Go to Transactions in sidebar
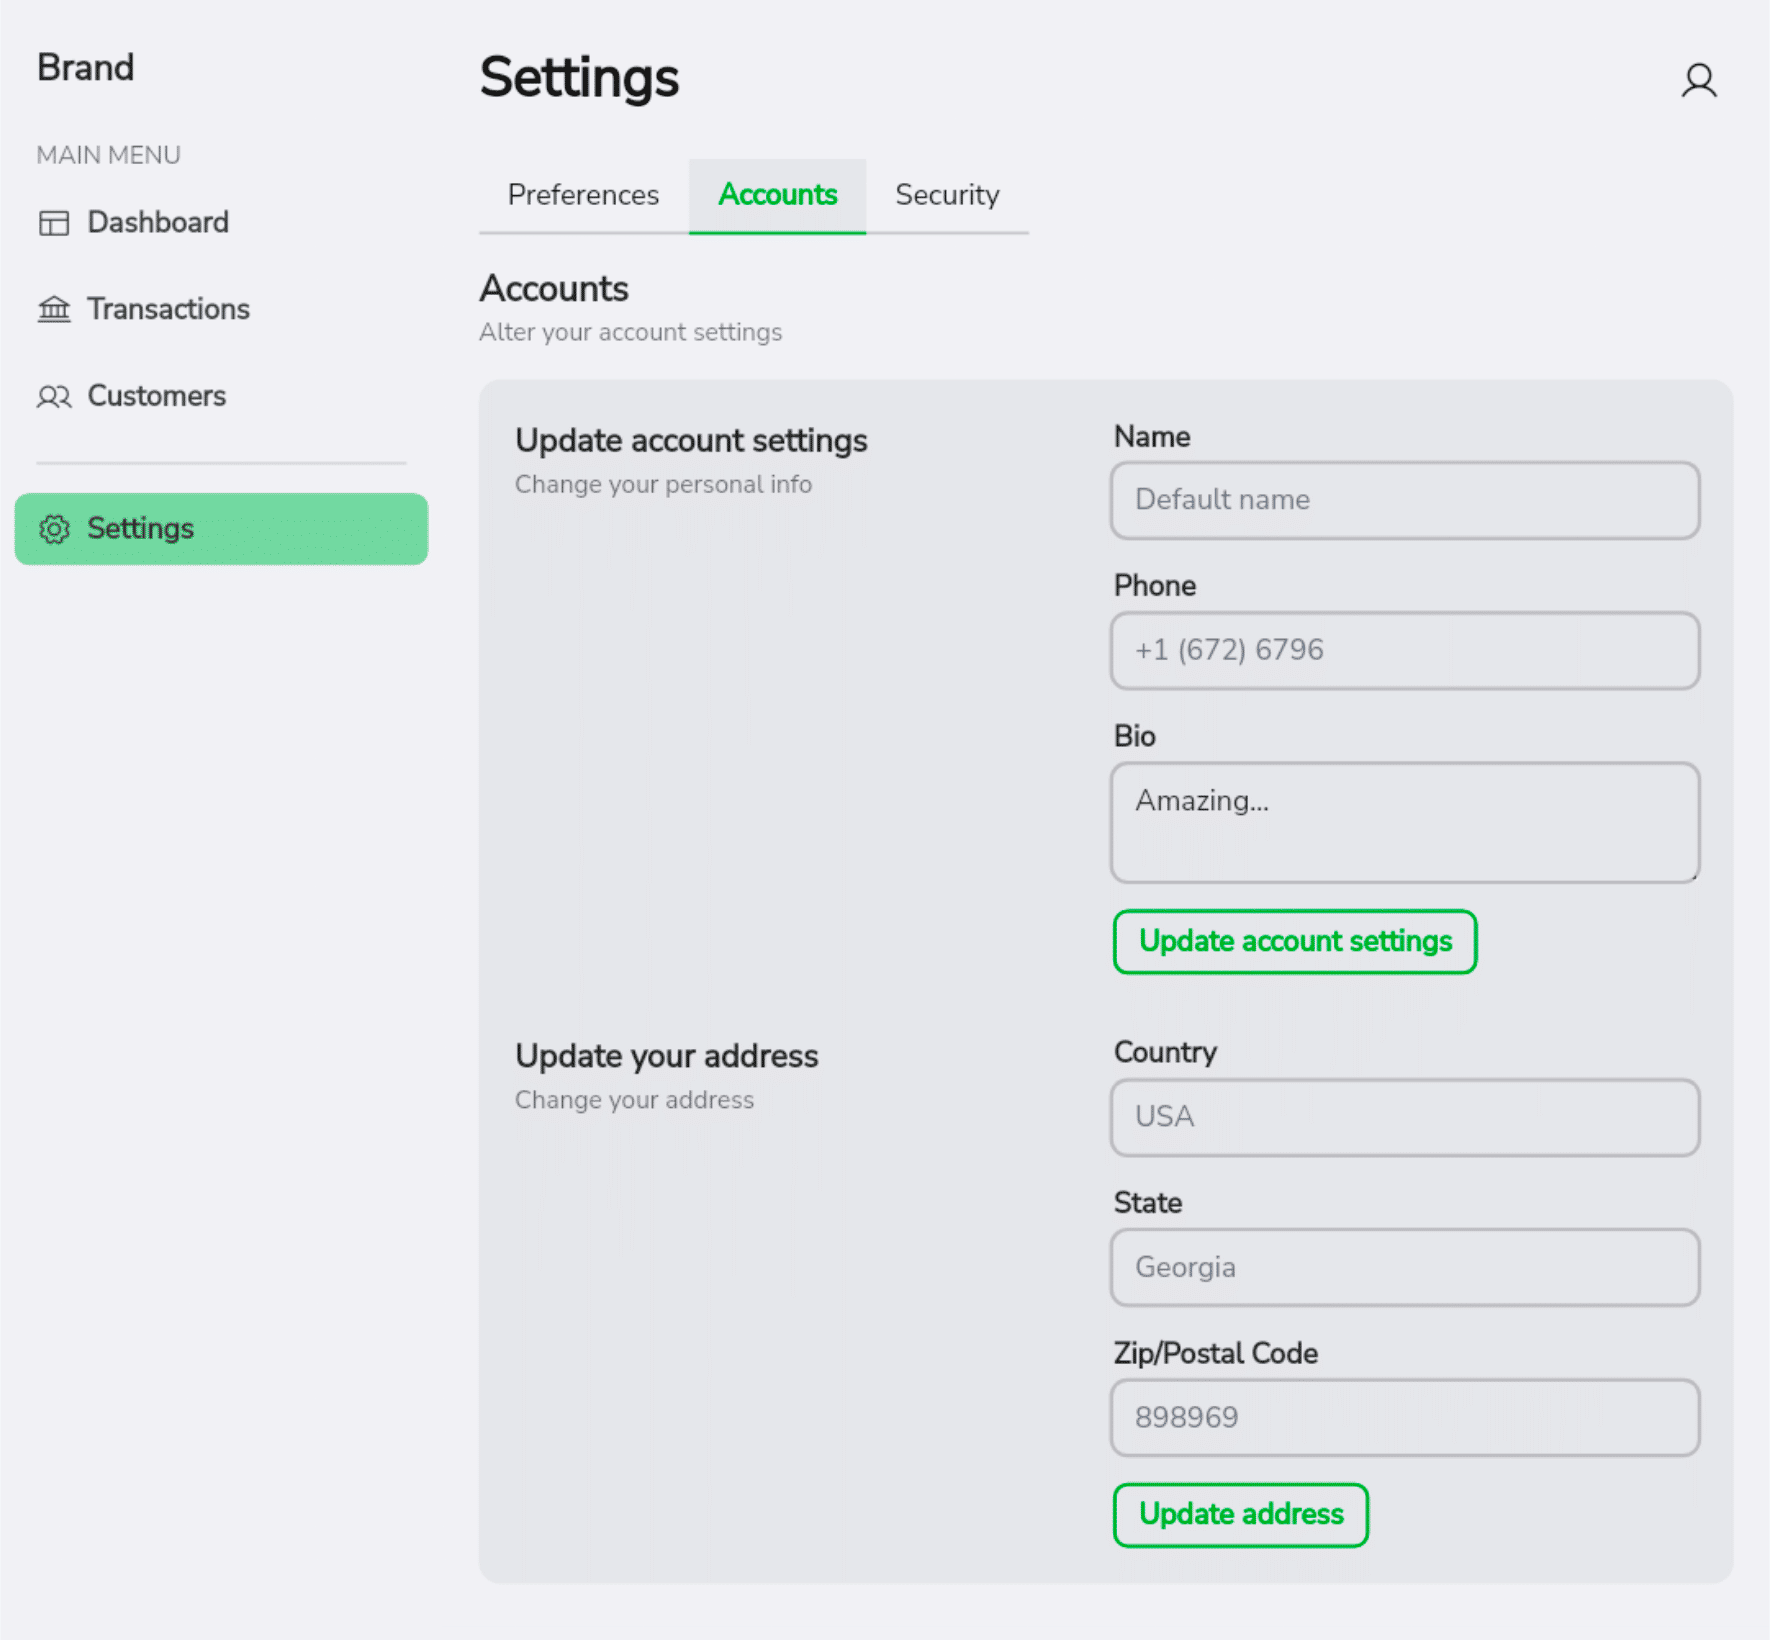This screenshot has width=1770, height=1640. tap(168, 309)
